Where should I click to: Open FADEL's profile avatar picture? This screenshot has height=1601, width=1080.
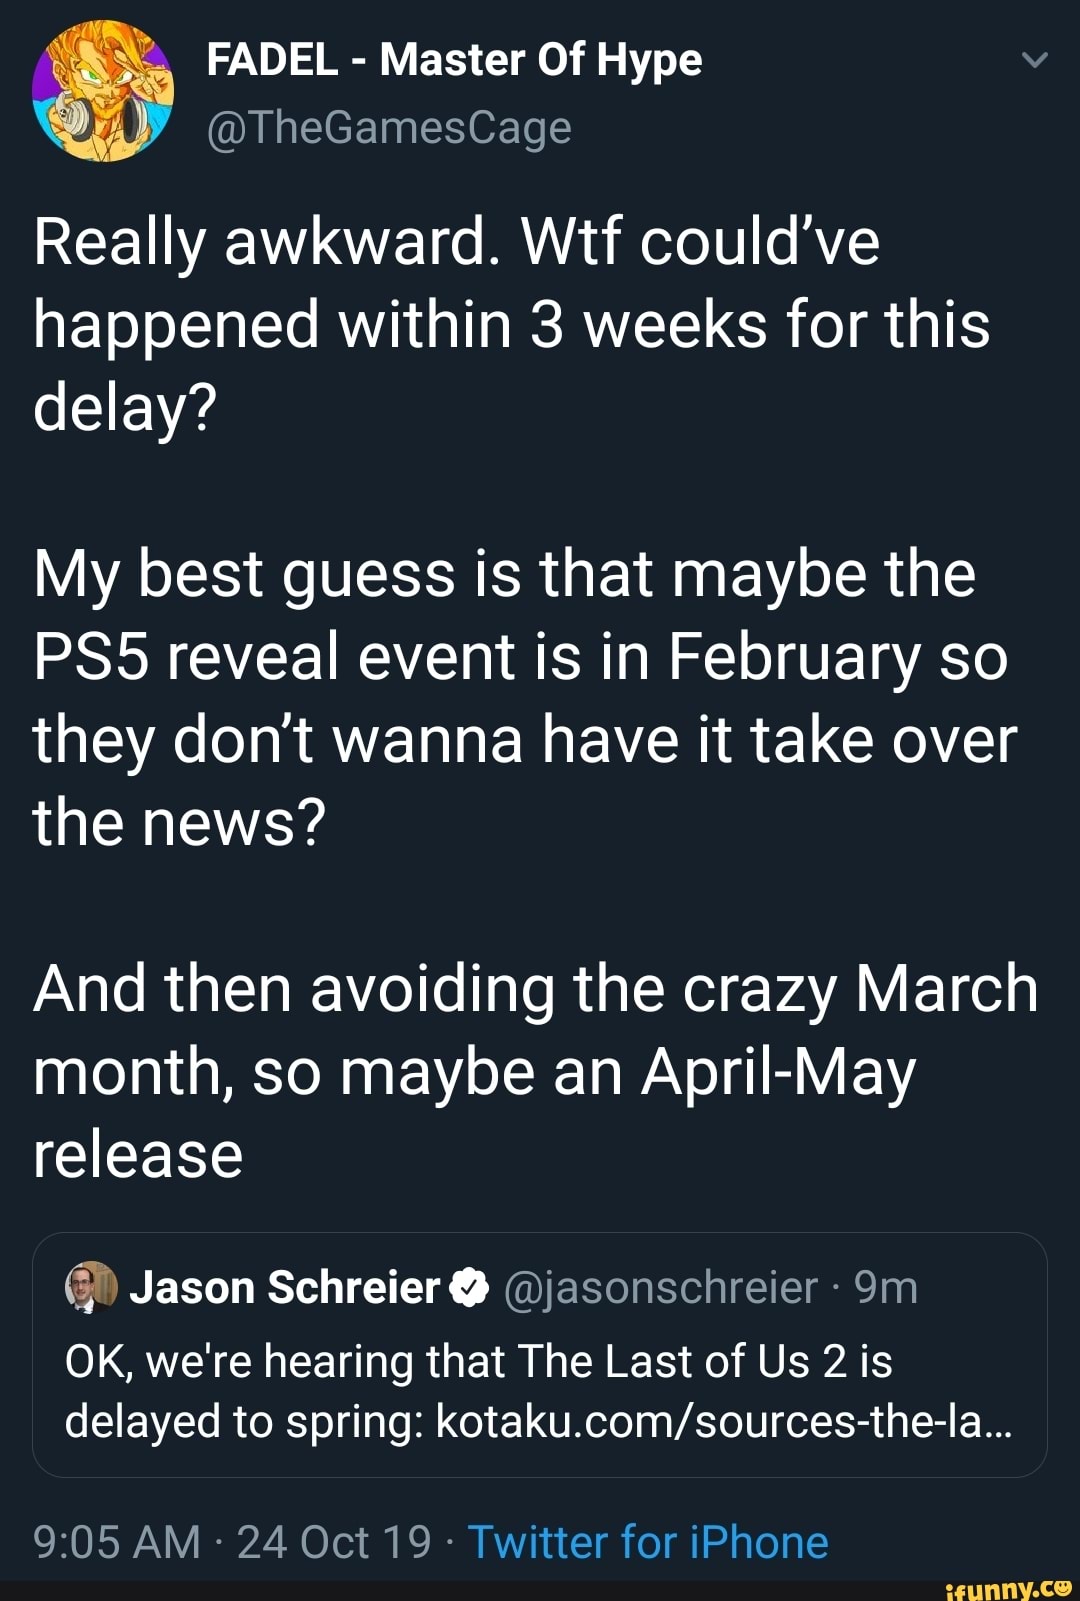tap(102, 92)
